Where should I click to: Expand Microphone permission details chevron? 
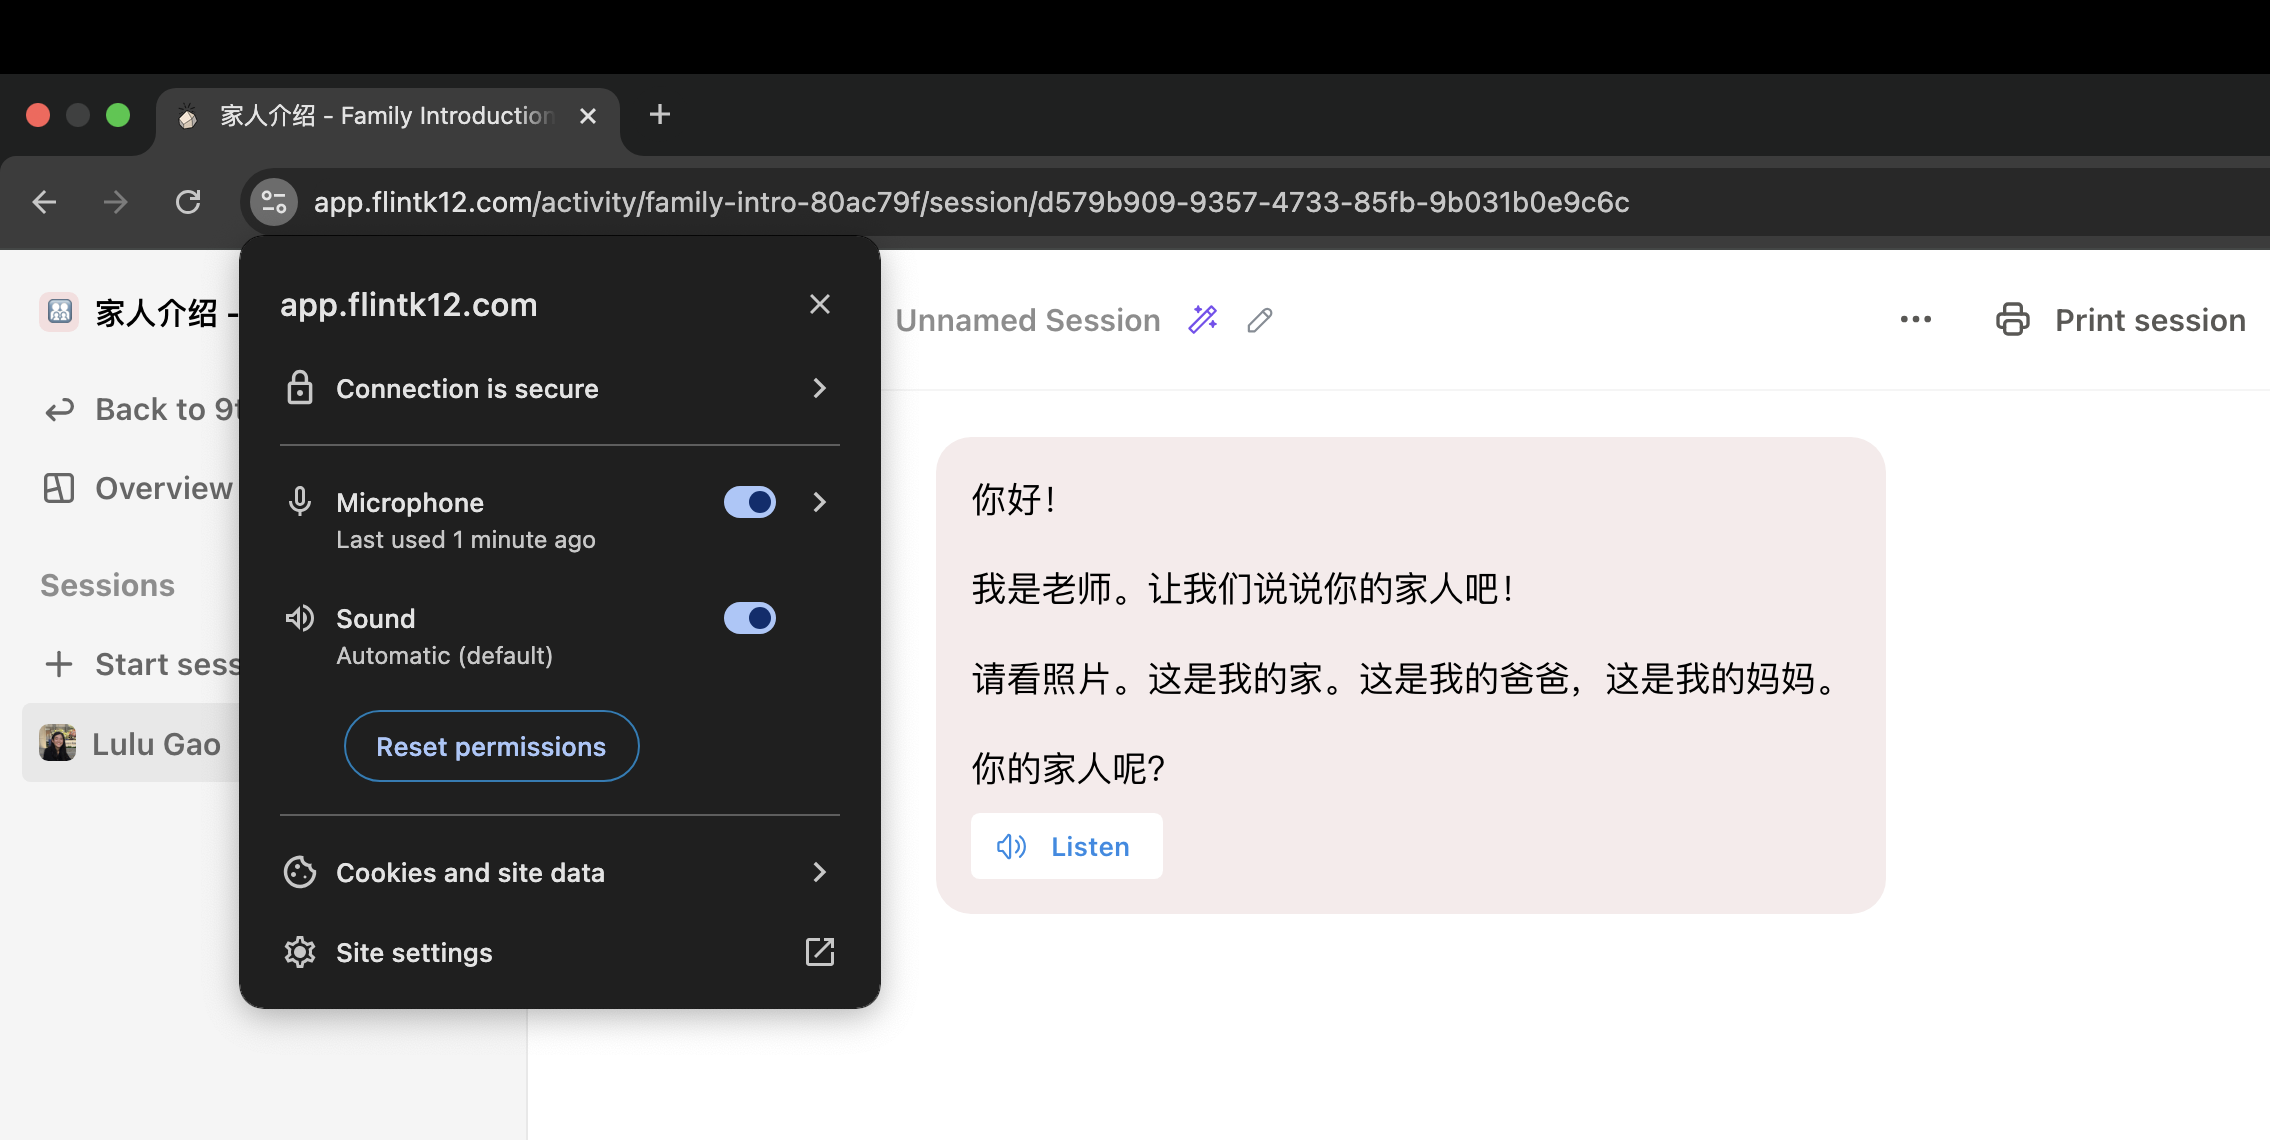coord(820,502)
